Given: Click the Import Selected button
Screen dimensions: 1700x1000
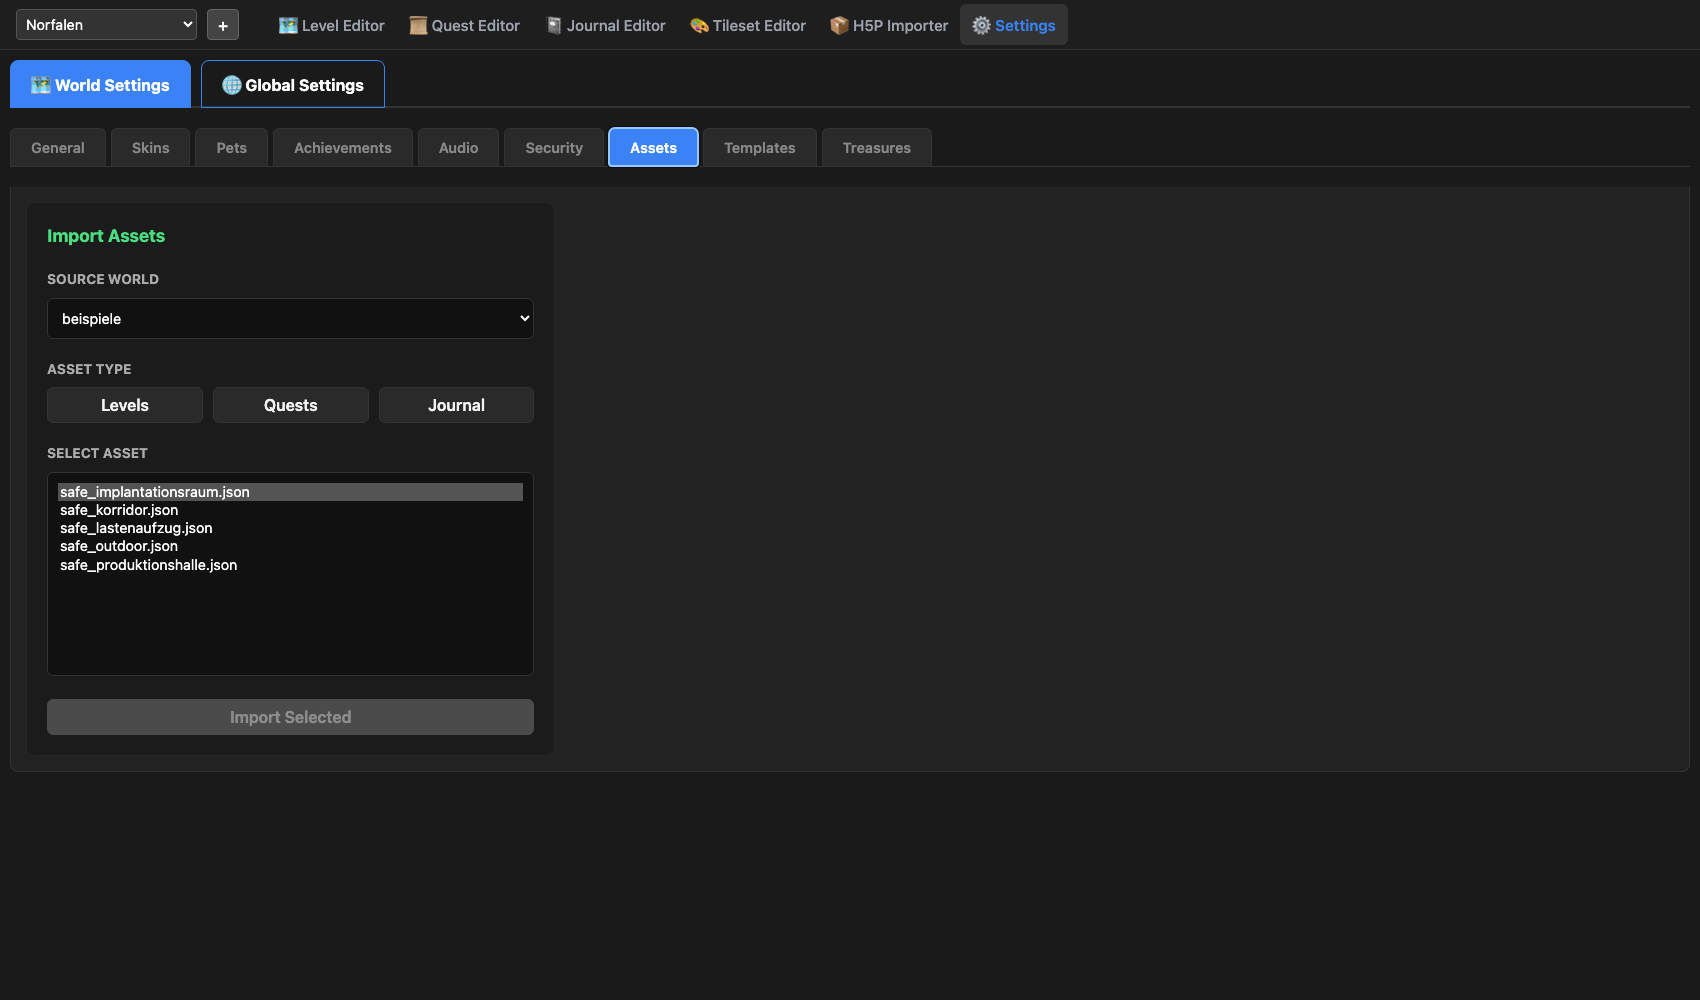Looking at the screenshot, I should tap(290, 717).
